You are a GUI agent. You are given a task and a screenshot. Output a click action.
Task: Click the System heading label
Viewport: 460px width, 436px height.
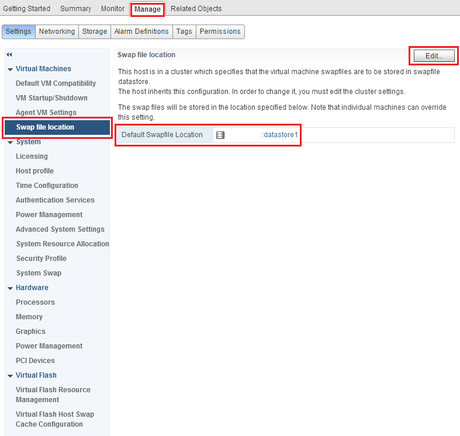pyautogui.click(x=28, y=142)
